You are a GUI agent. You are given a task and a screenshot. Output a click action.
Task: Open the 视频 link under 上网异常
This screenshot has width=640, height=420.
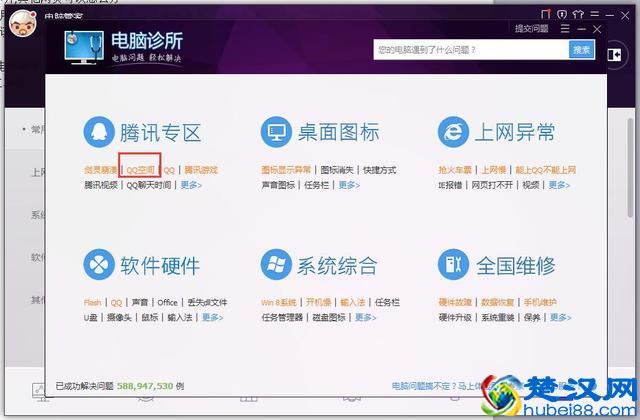pyautogui.click(x=531, y=185)
